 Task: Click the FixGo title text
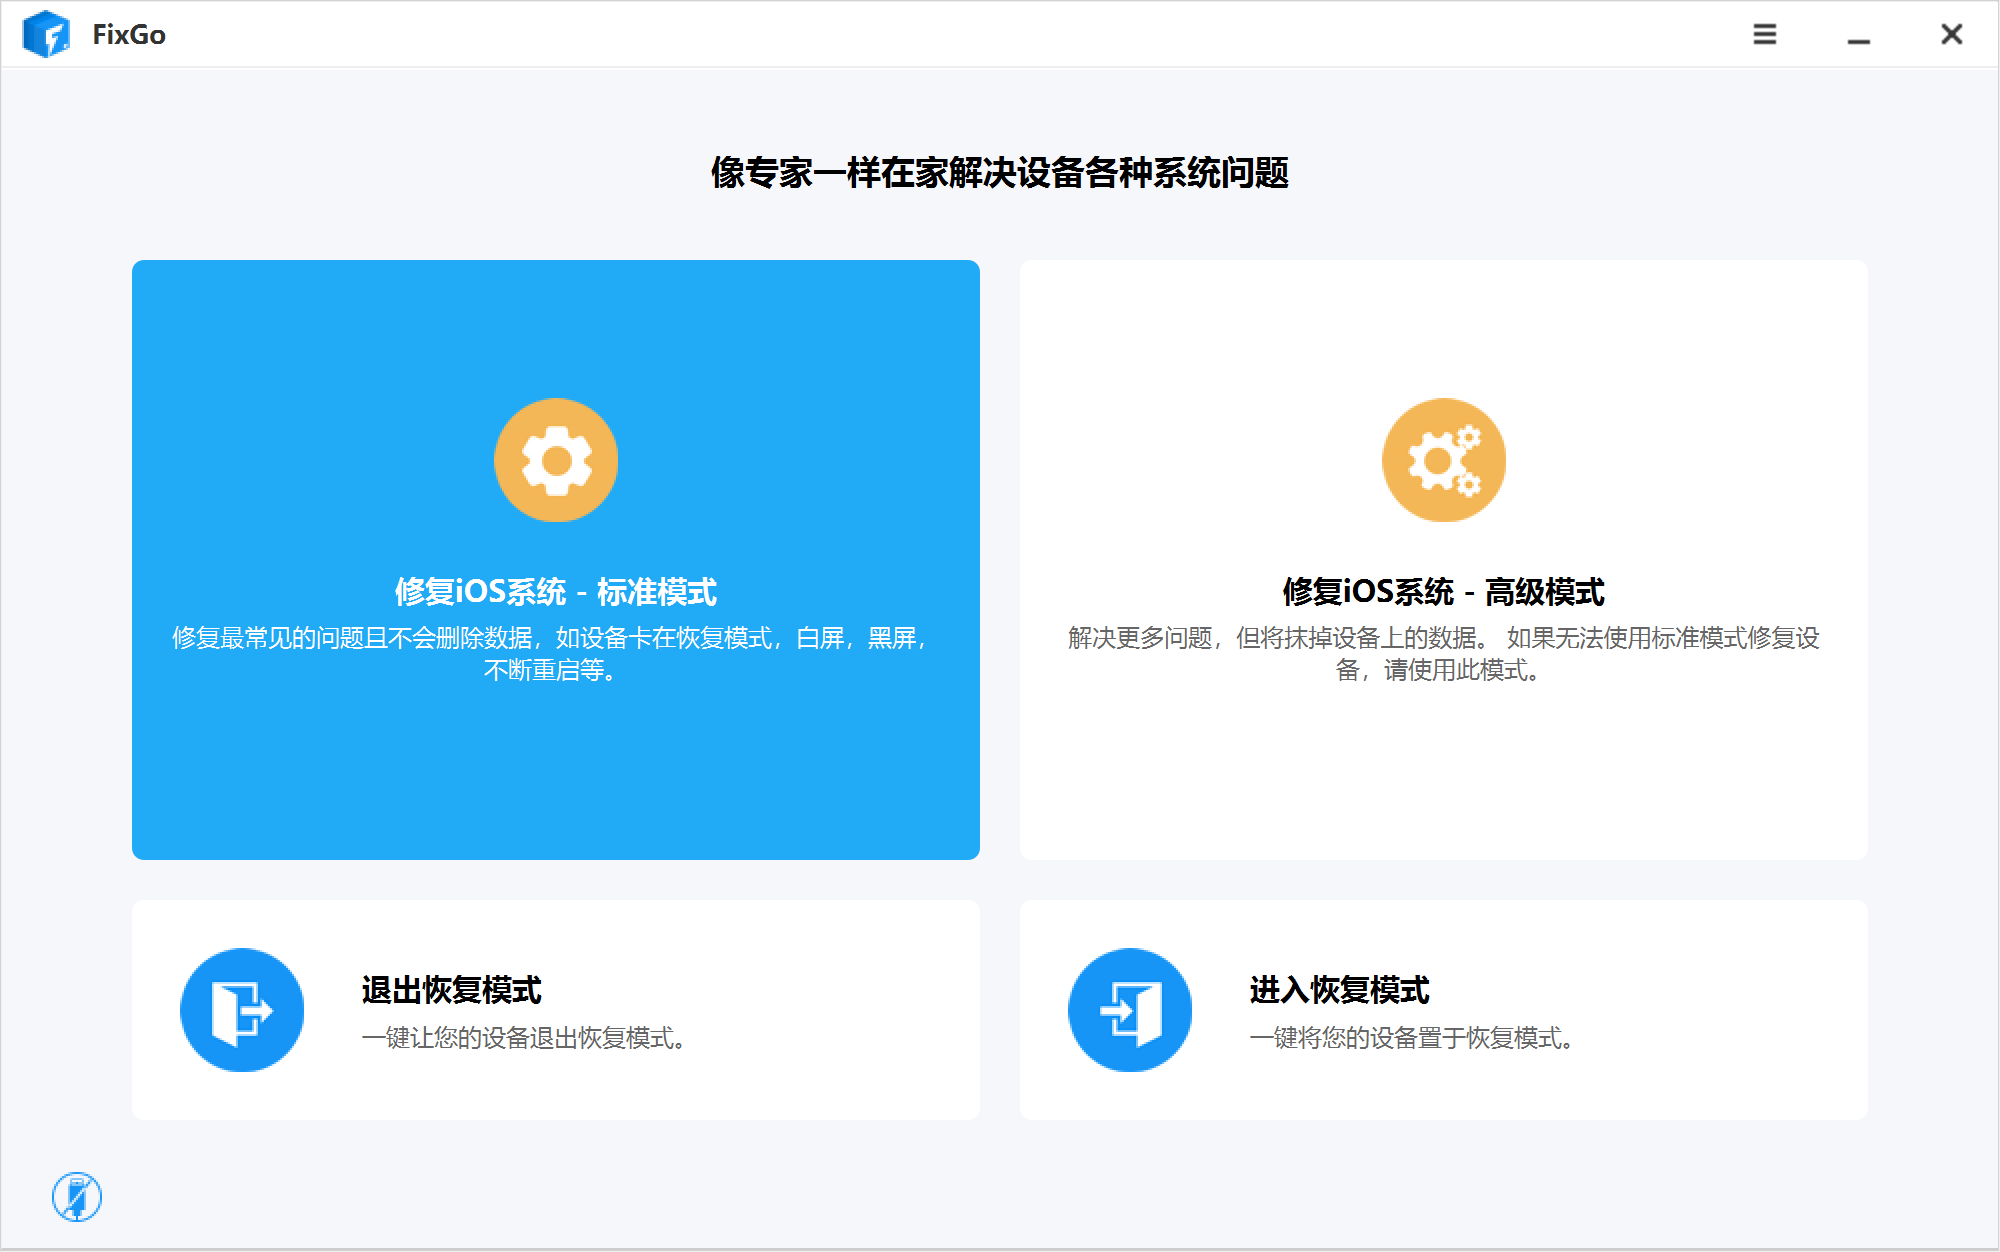pos(129,35)
